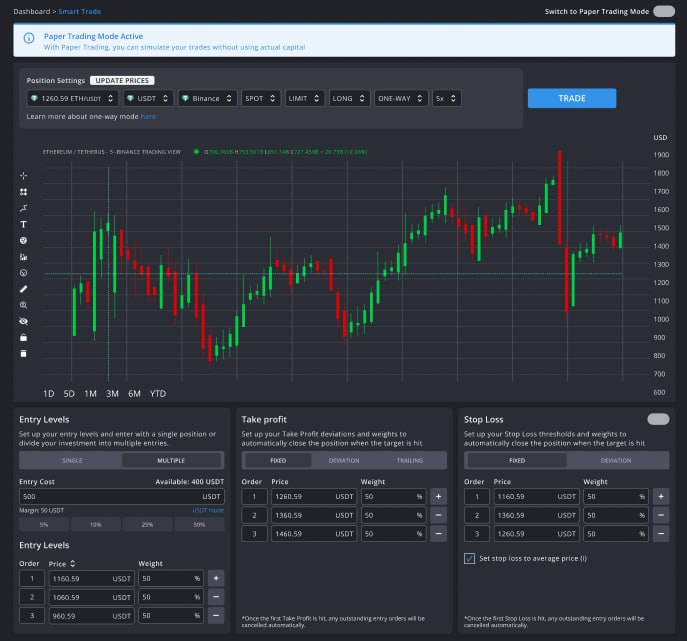Uncheck Set stop loss to average price
The width and height of the screenshot is (687, 641).
469,559
